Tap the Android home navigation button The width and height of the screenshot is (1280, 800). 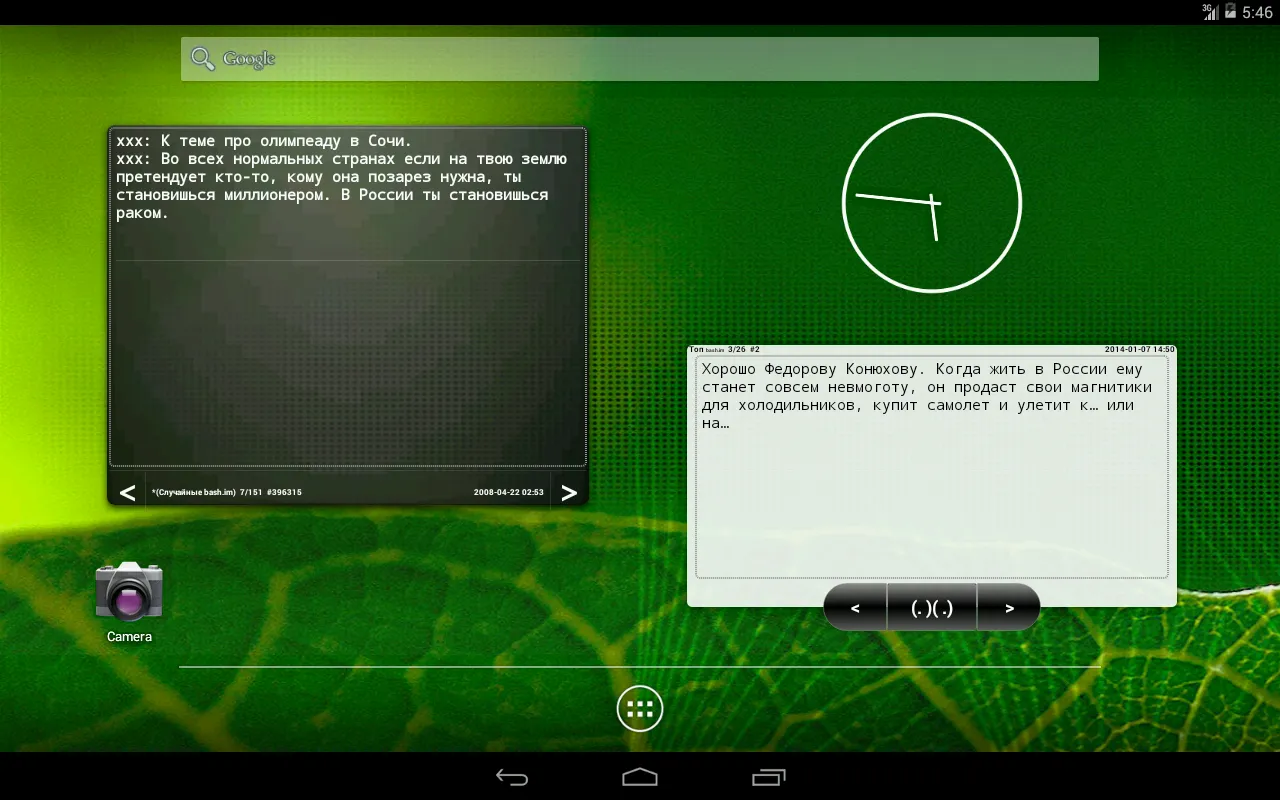click(x=640, y=777)
